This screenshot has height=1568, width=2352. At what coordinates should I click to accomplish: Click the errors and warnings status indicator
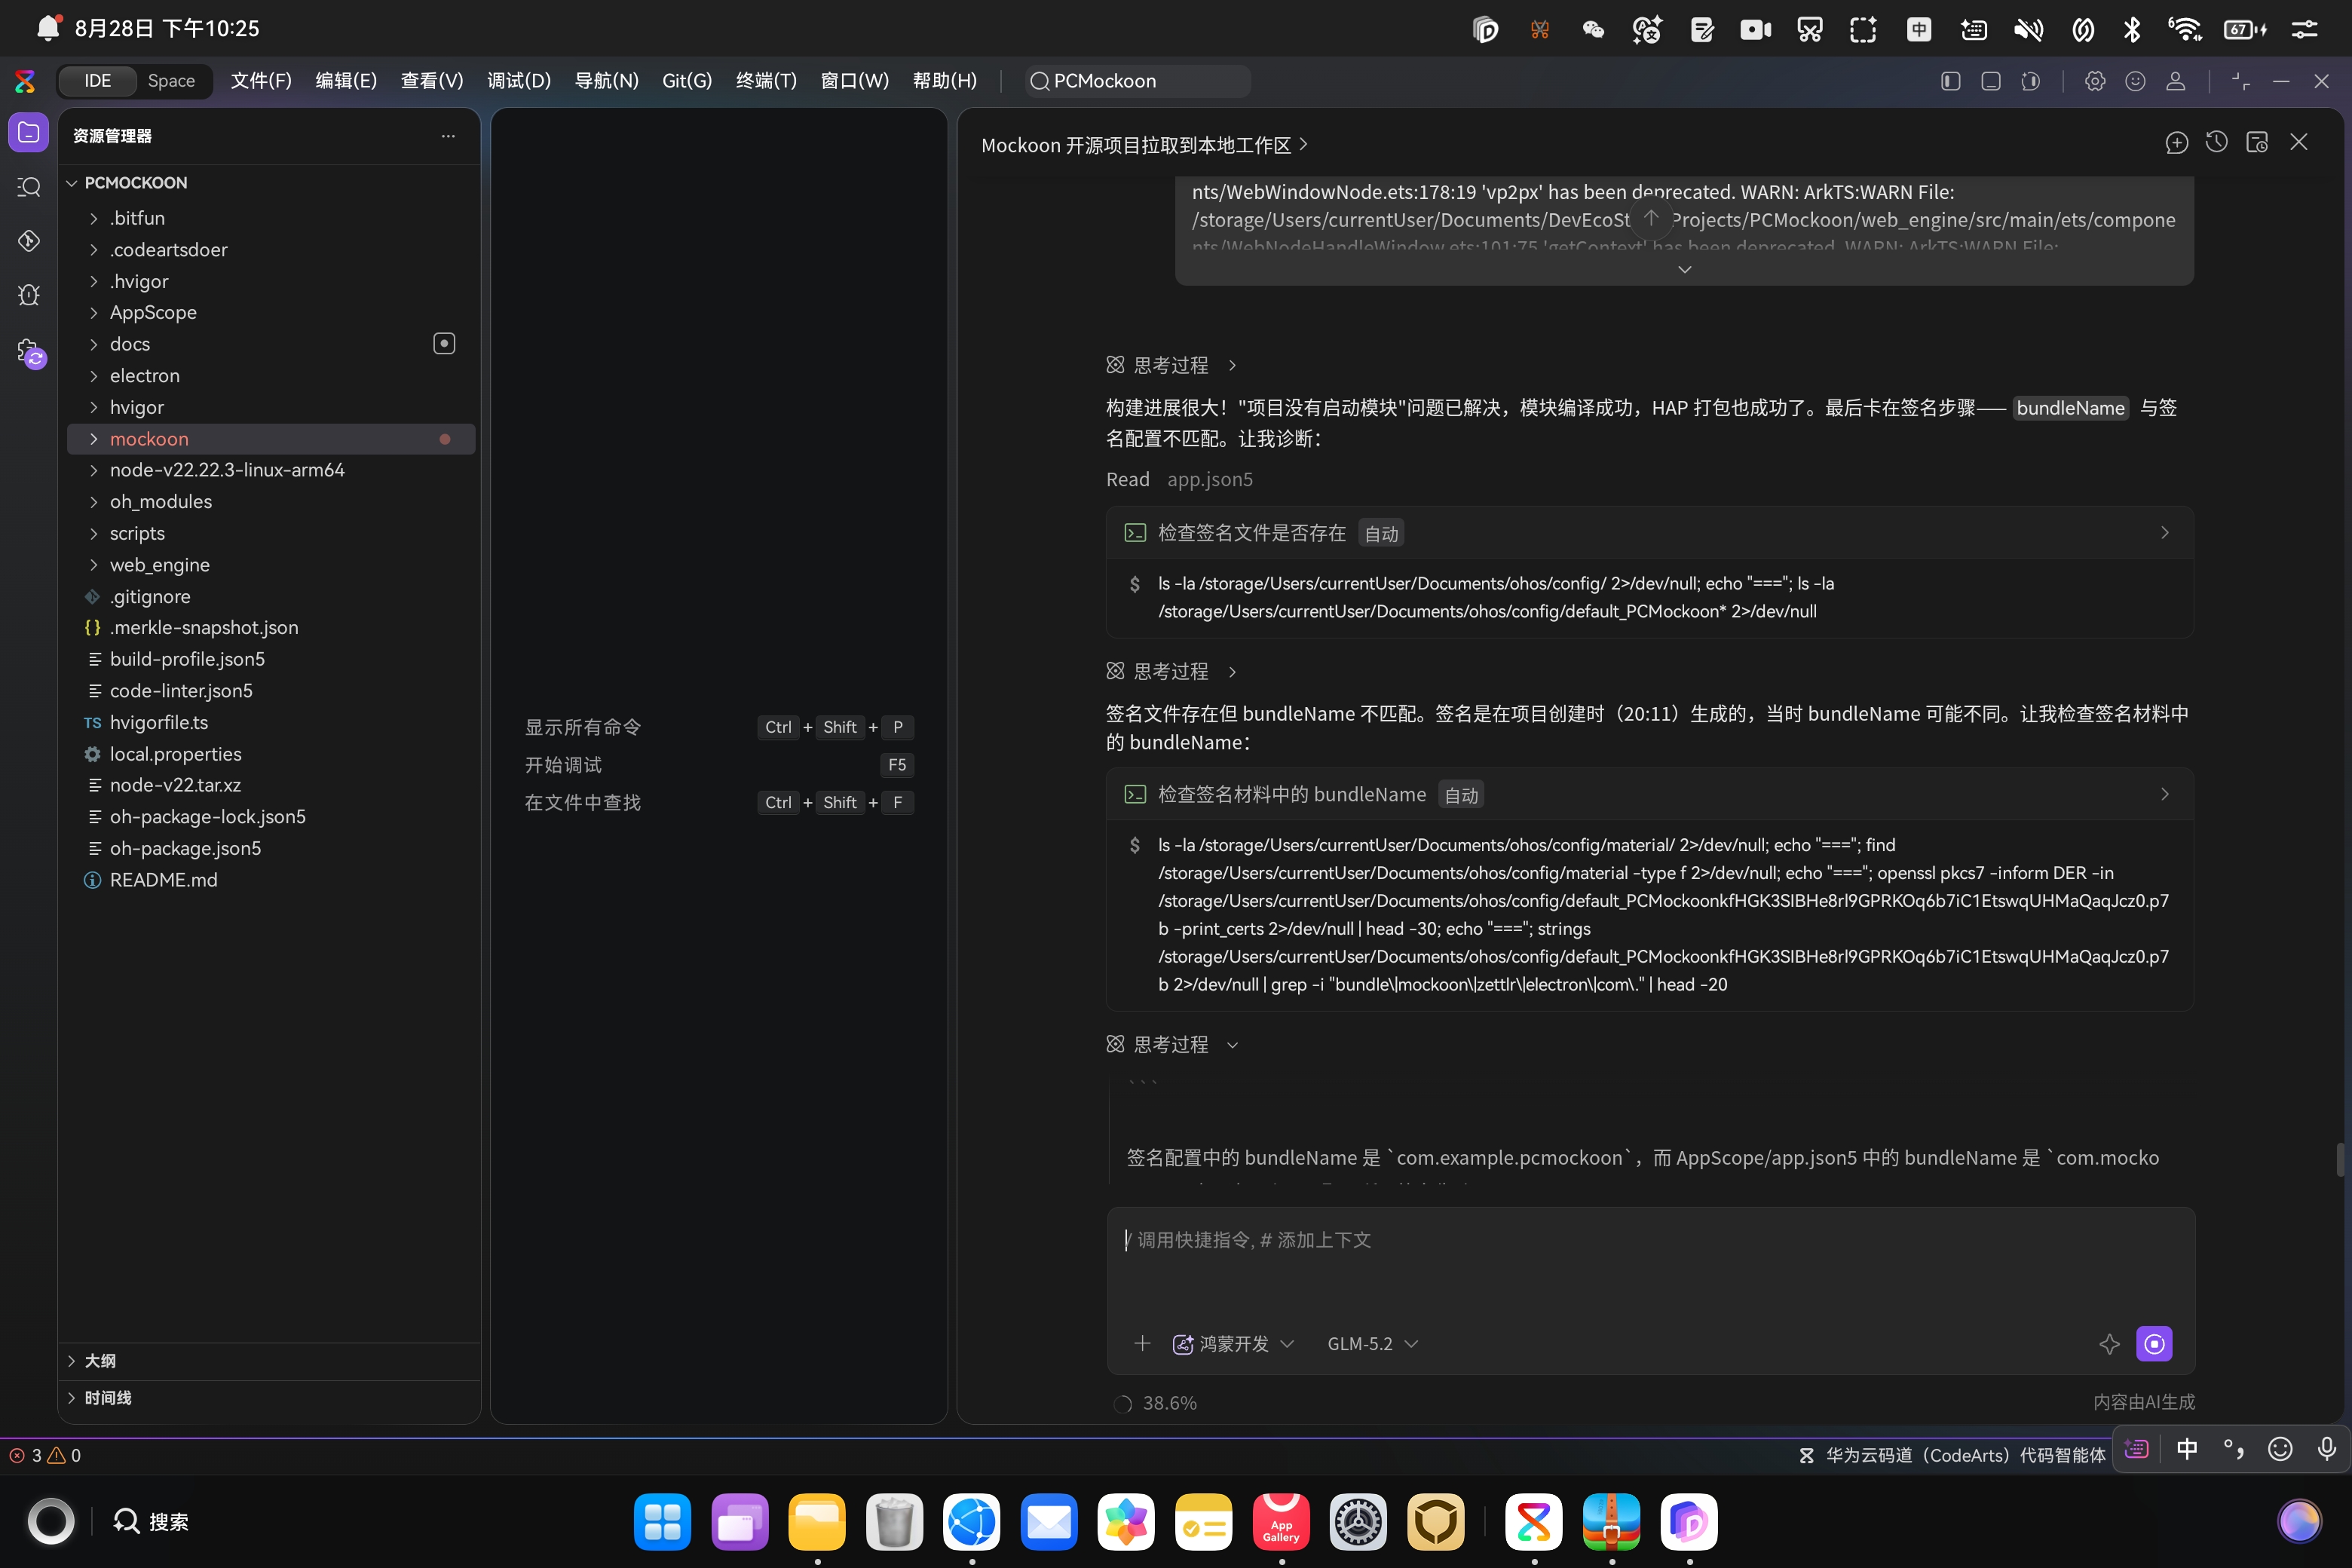pos(45,1456)
